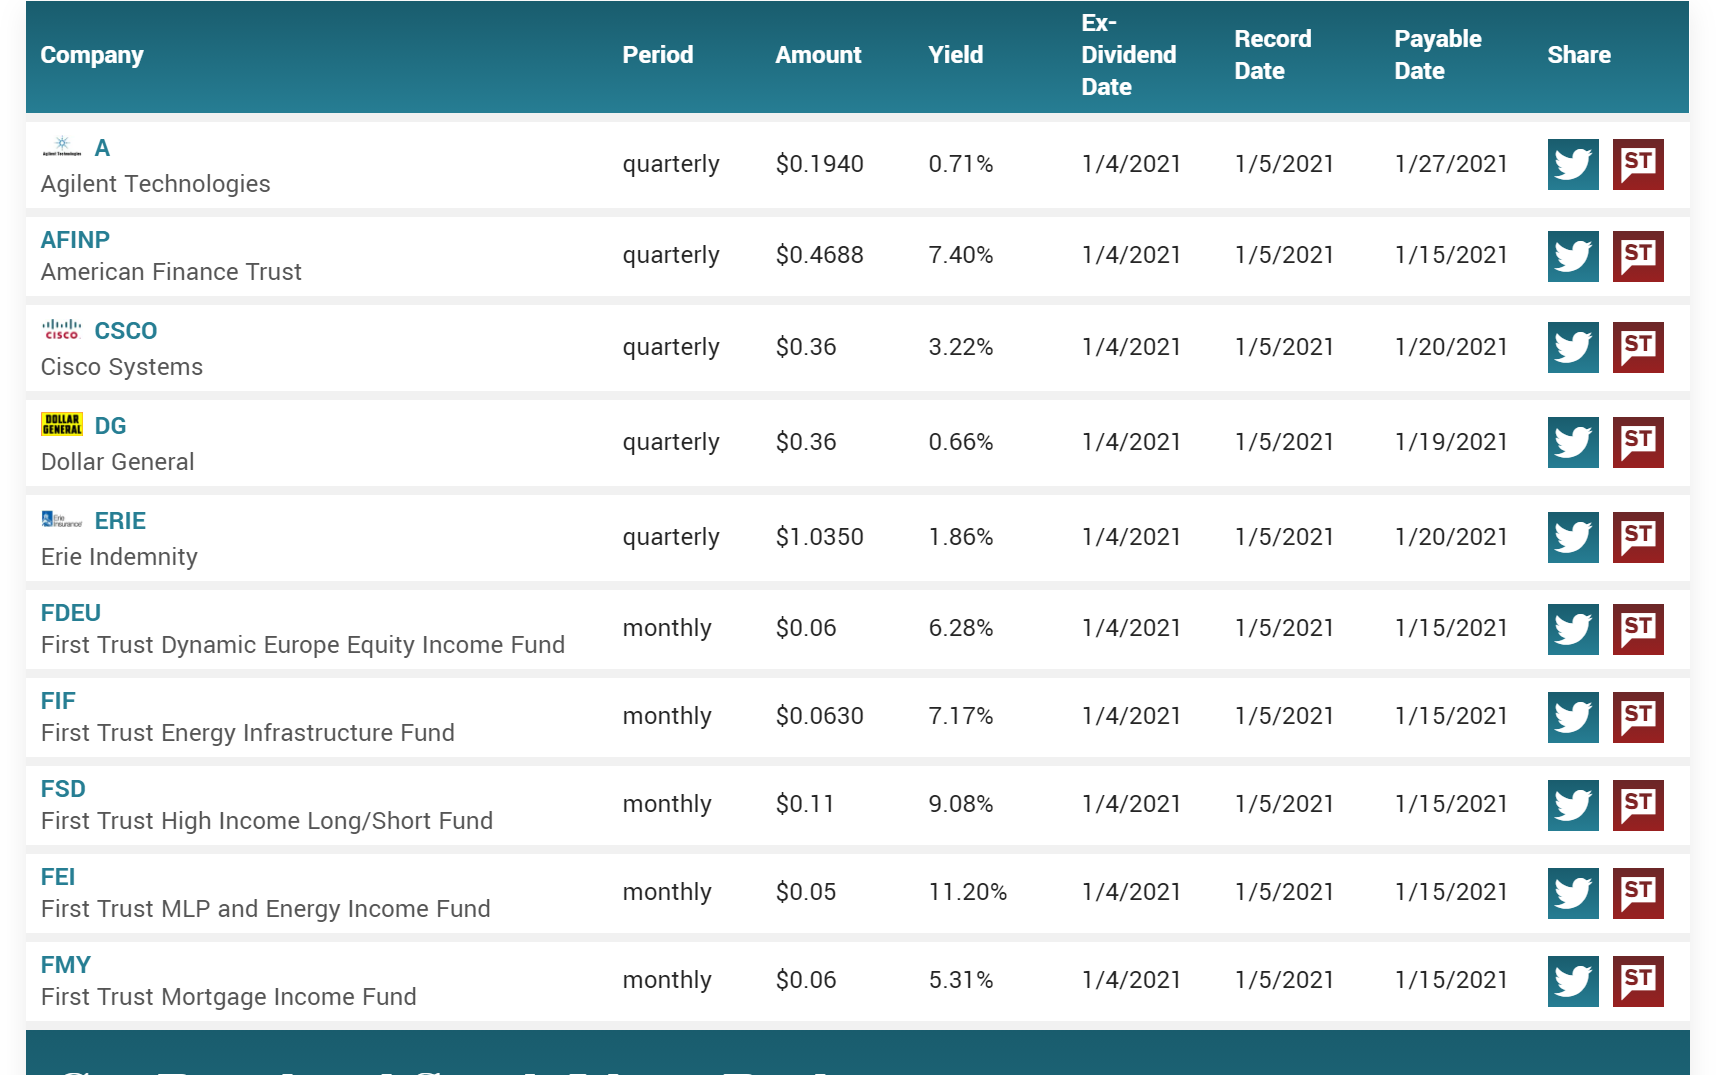Click the 1/19/2021 payable date

point(1451,442)
